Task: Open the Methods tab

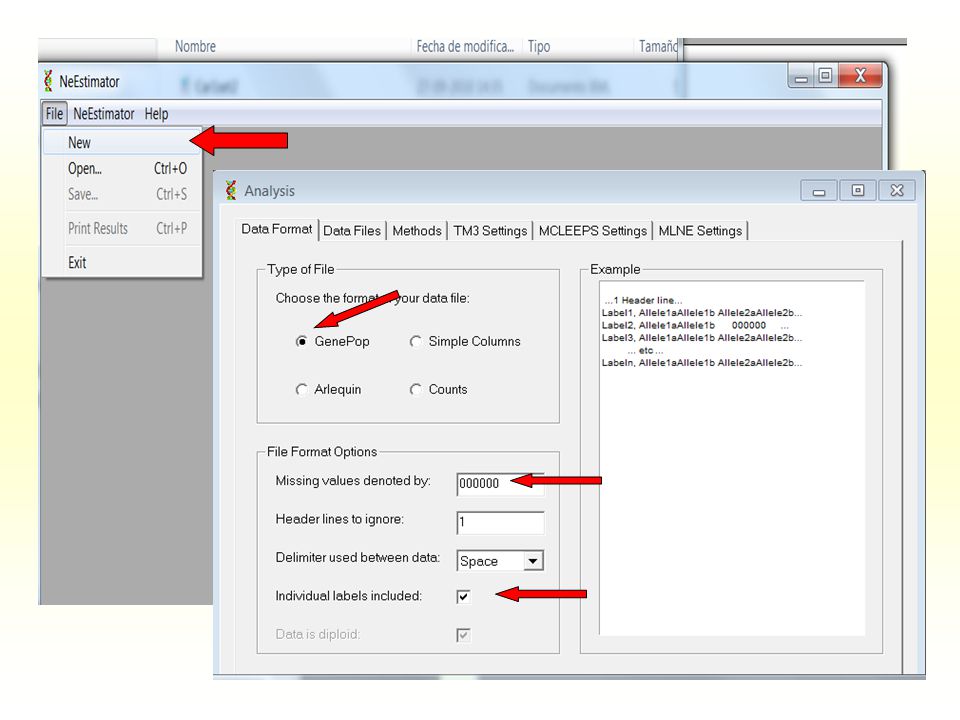Action: pos(417,231)
